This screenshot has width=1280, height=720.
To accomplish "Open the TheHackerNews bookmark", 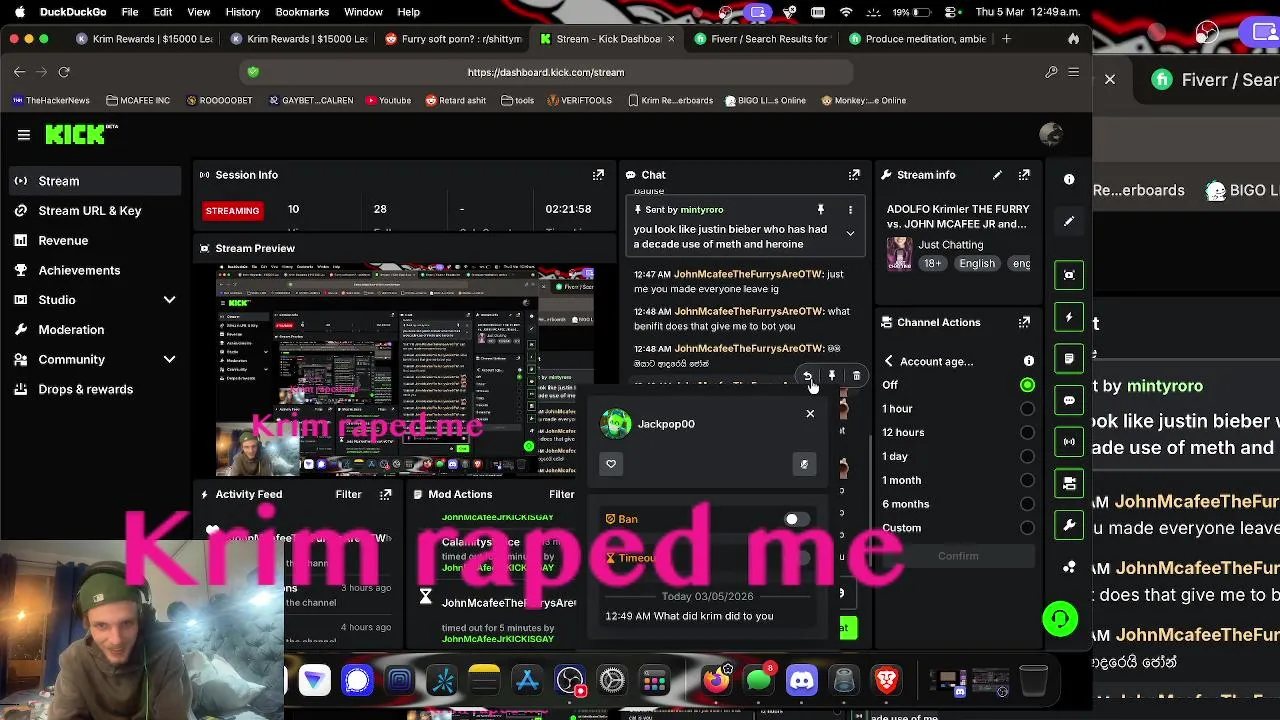I will tap(51, 100).
